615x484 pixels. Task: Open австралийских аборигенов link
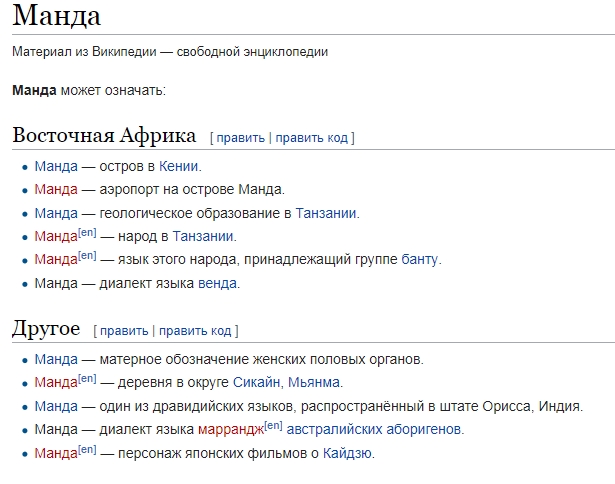point(374,430)
